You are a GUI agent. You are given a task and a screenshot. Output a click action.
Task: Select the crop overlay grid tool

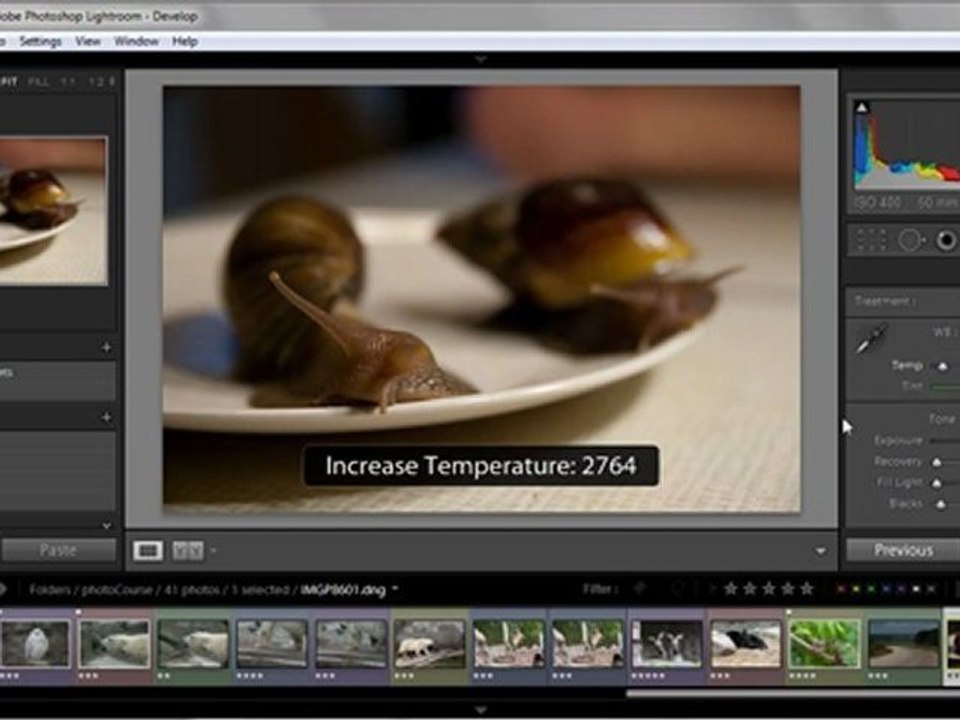(870, 240)
